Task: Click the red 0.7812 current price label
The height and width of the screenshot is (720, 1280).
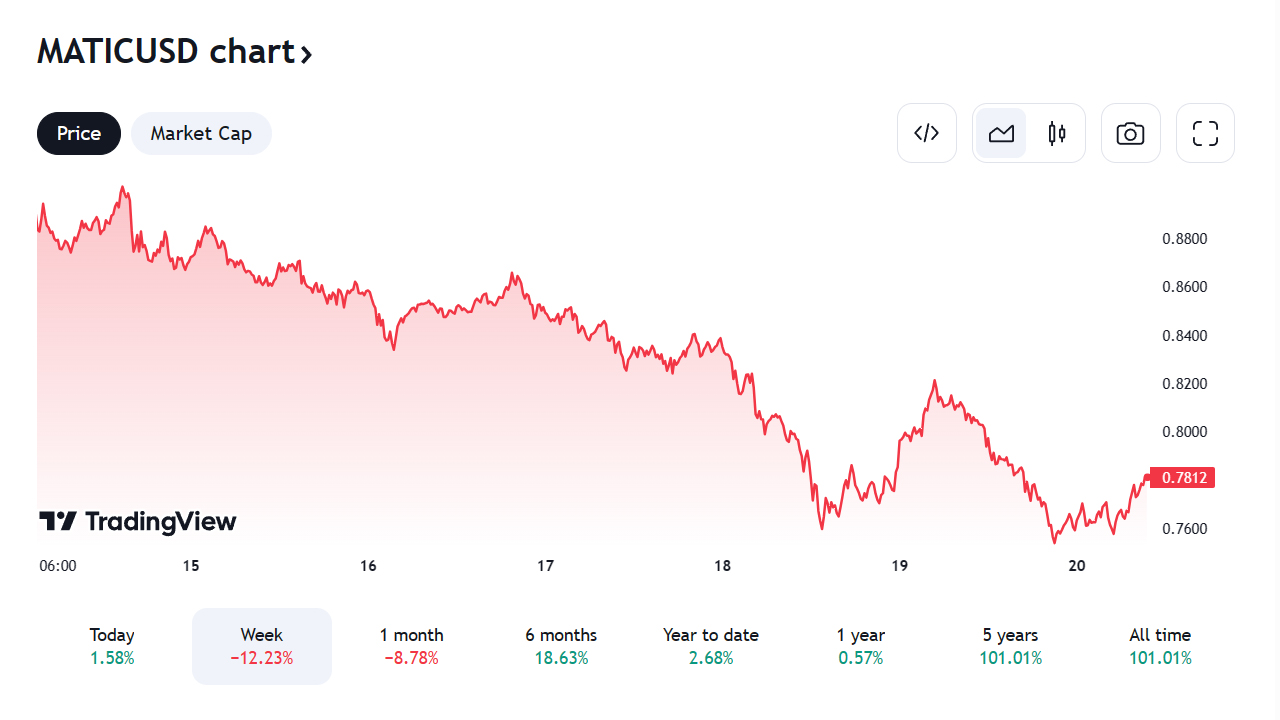Action: (x=1182, y=478)
